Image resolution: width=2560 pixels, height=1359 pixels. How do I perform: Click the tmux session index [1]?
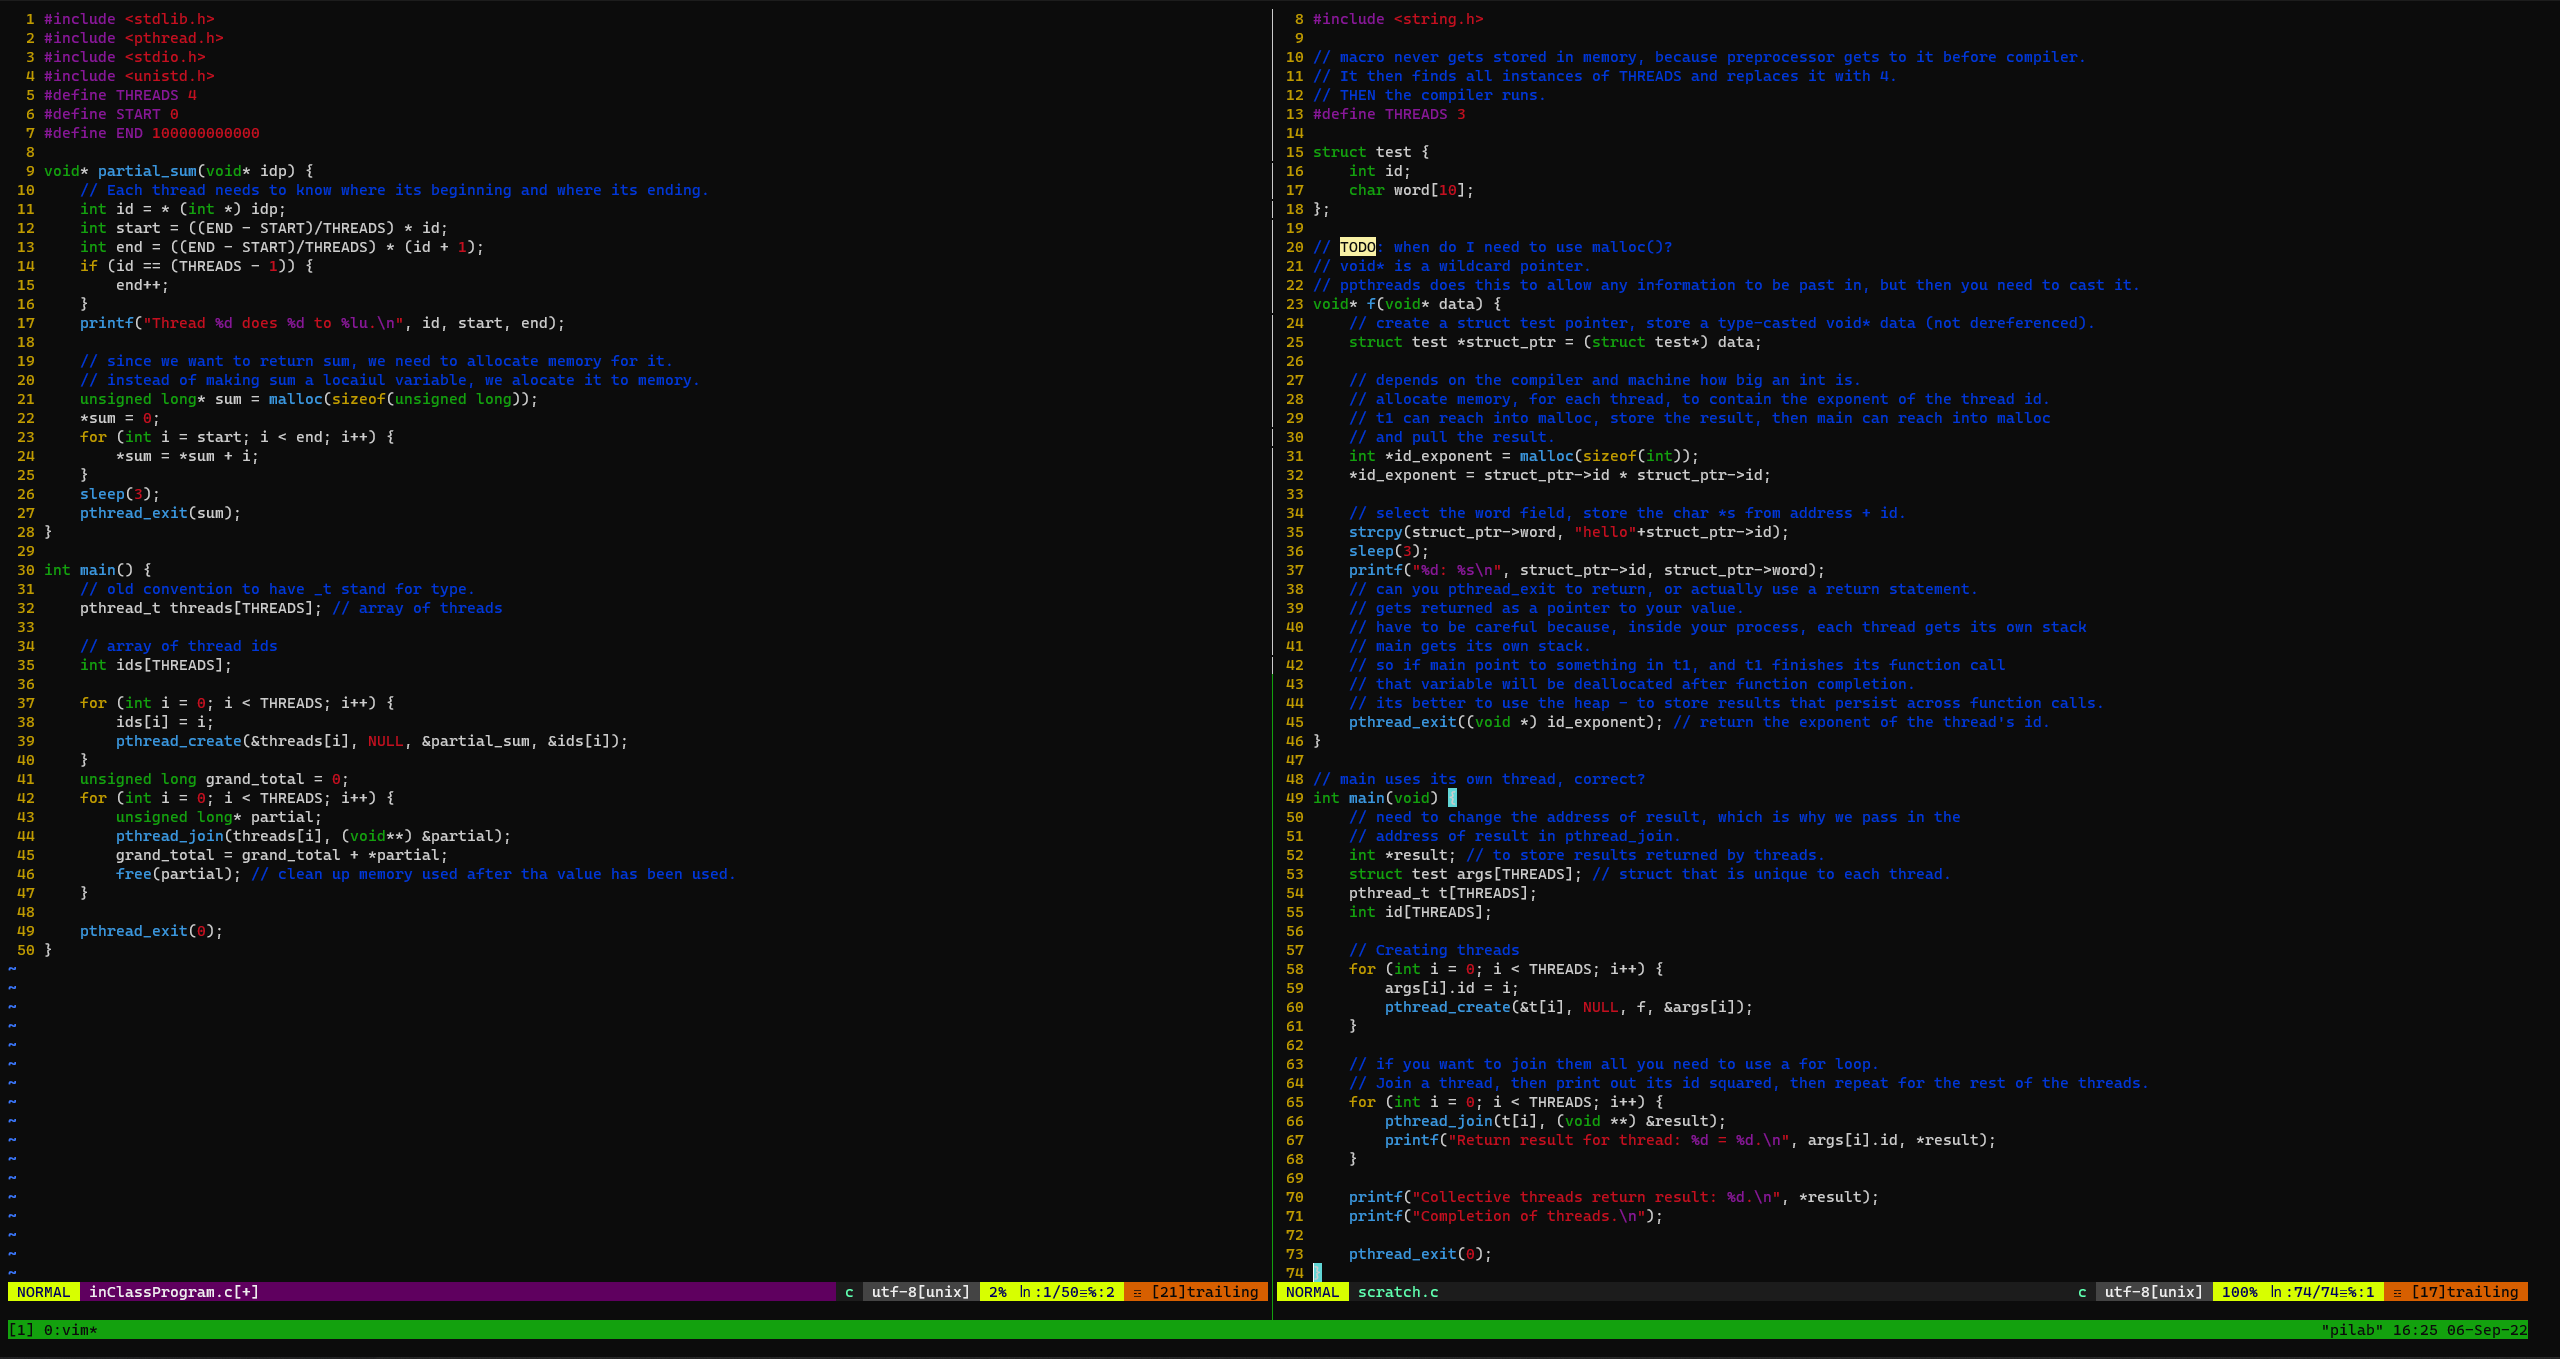[x=21, y=1330]
